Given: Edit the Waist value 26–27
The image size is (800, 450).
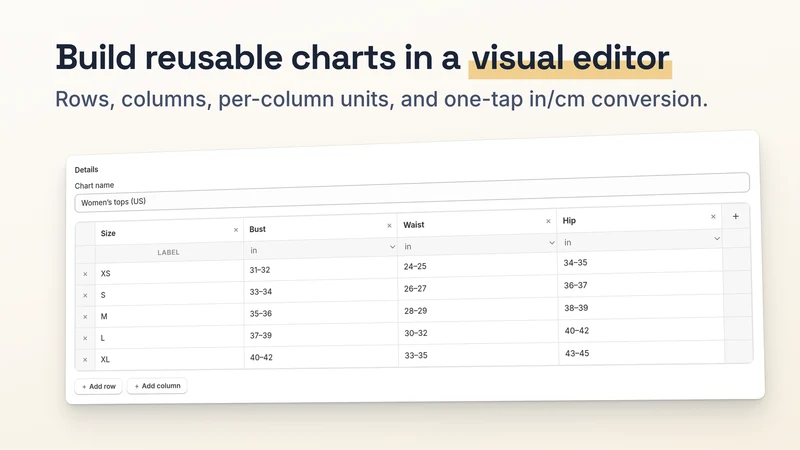Looking at the screenshot, I should coord(478,288).
